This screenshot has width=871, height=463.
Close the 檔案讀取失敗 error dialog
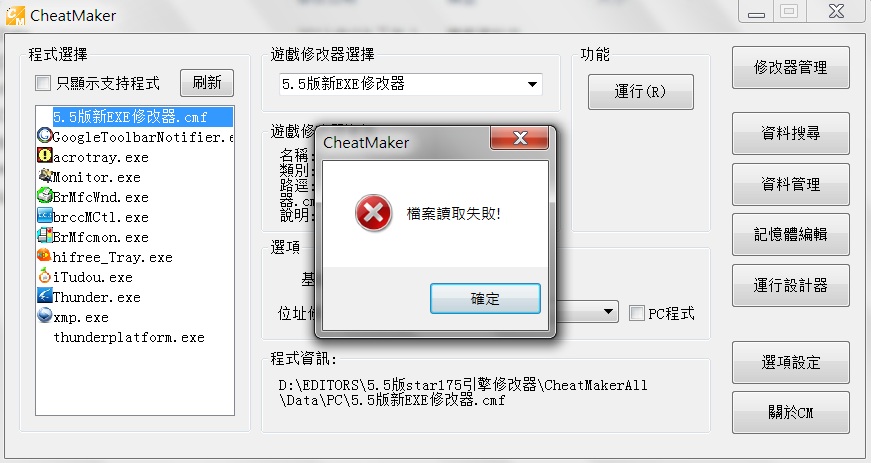pyautogui.click(x=520, y=138)
